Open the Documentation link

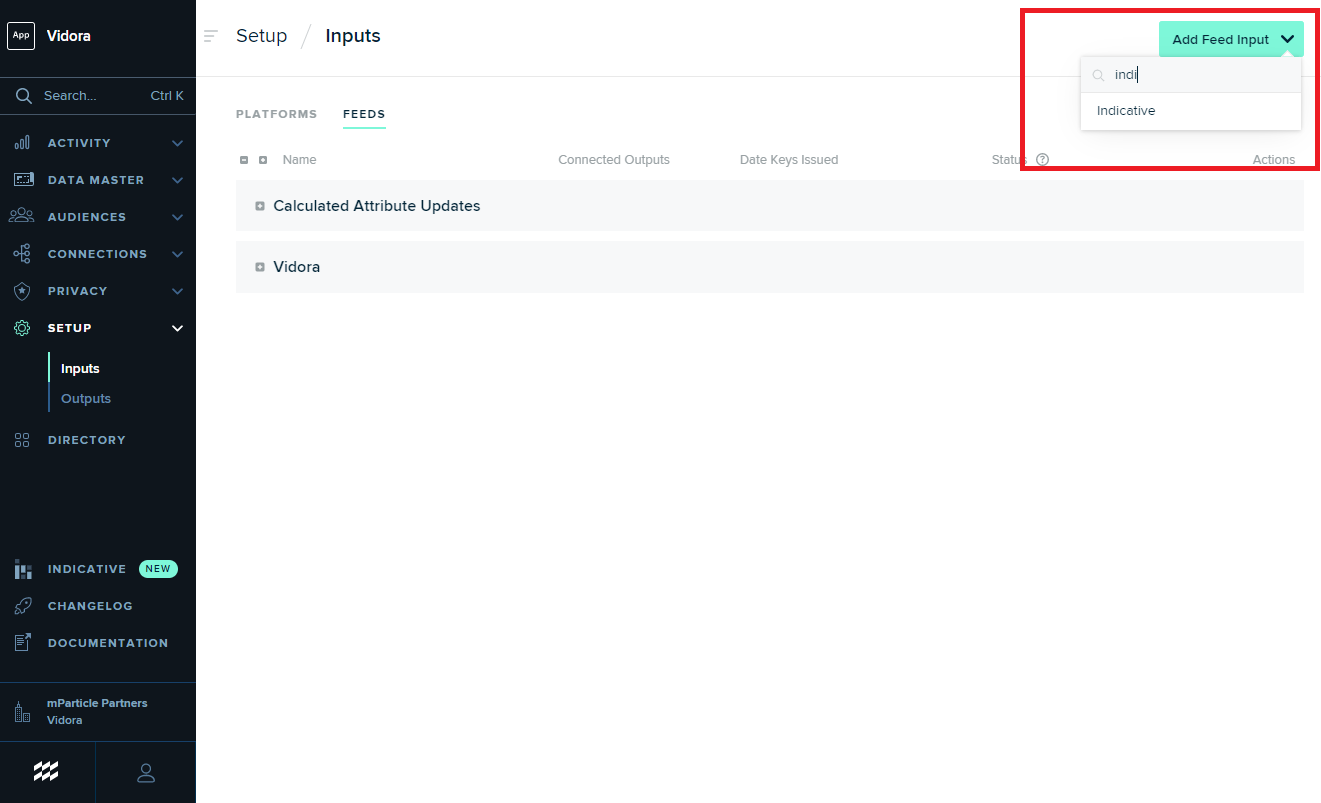point(108,643)
